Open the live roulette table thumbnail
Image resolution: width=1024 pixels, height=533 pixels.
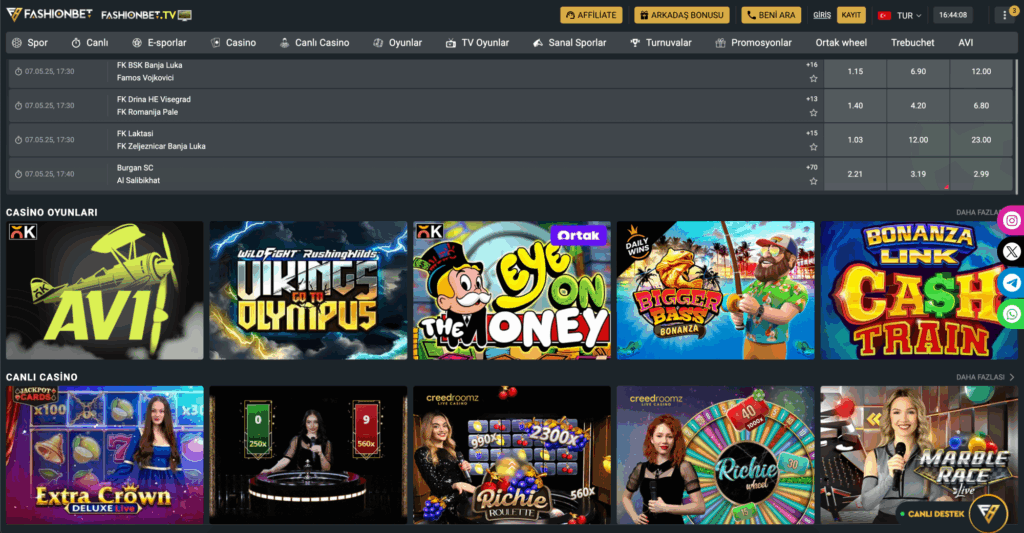(308, 455)
